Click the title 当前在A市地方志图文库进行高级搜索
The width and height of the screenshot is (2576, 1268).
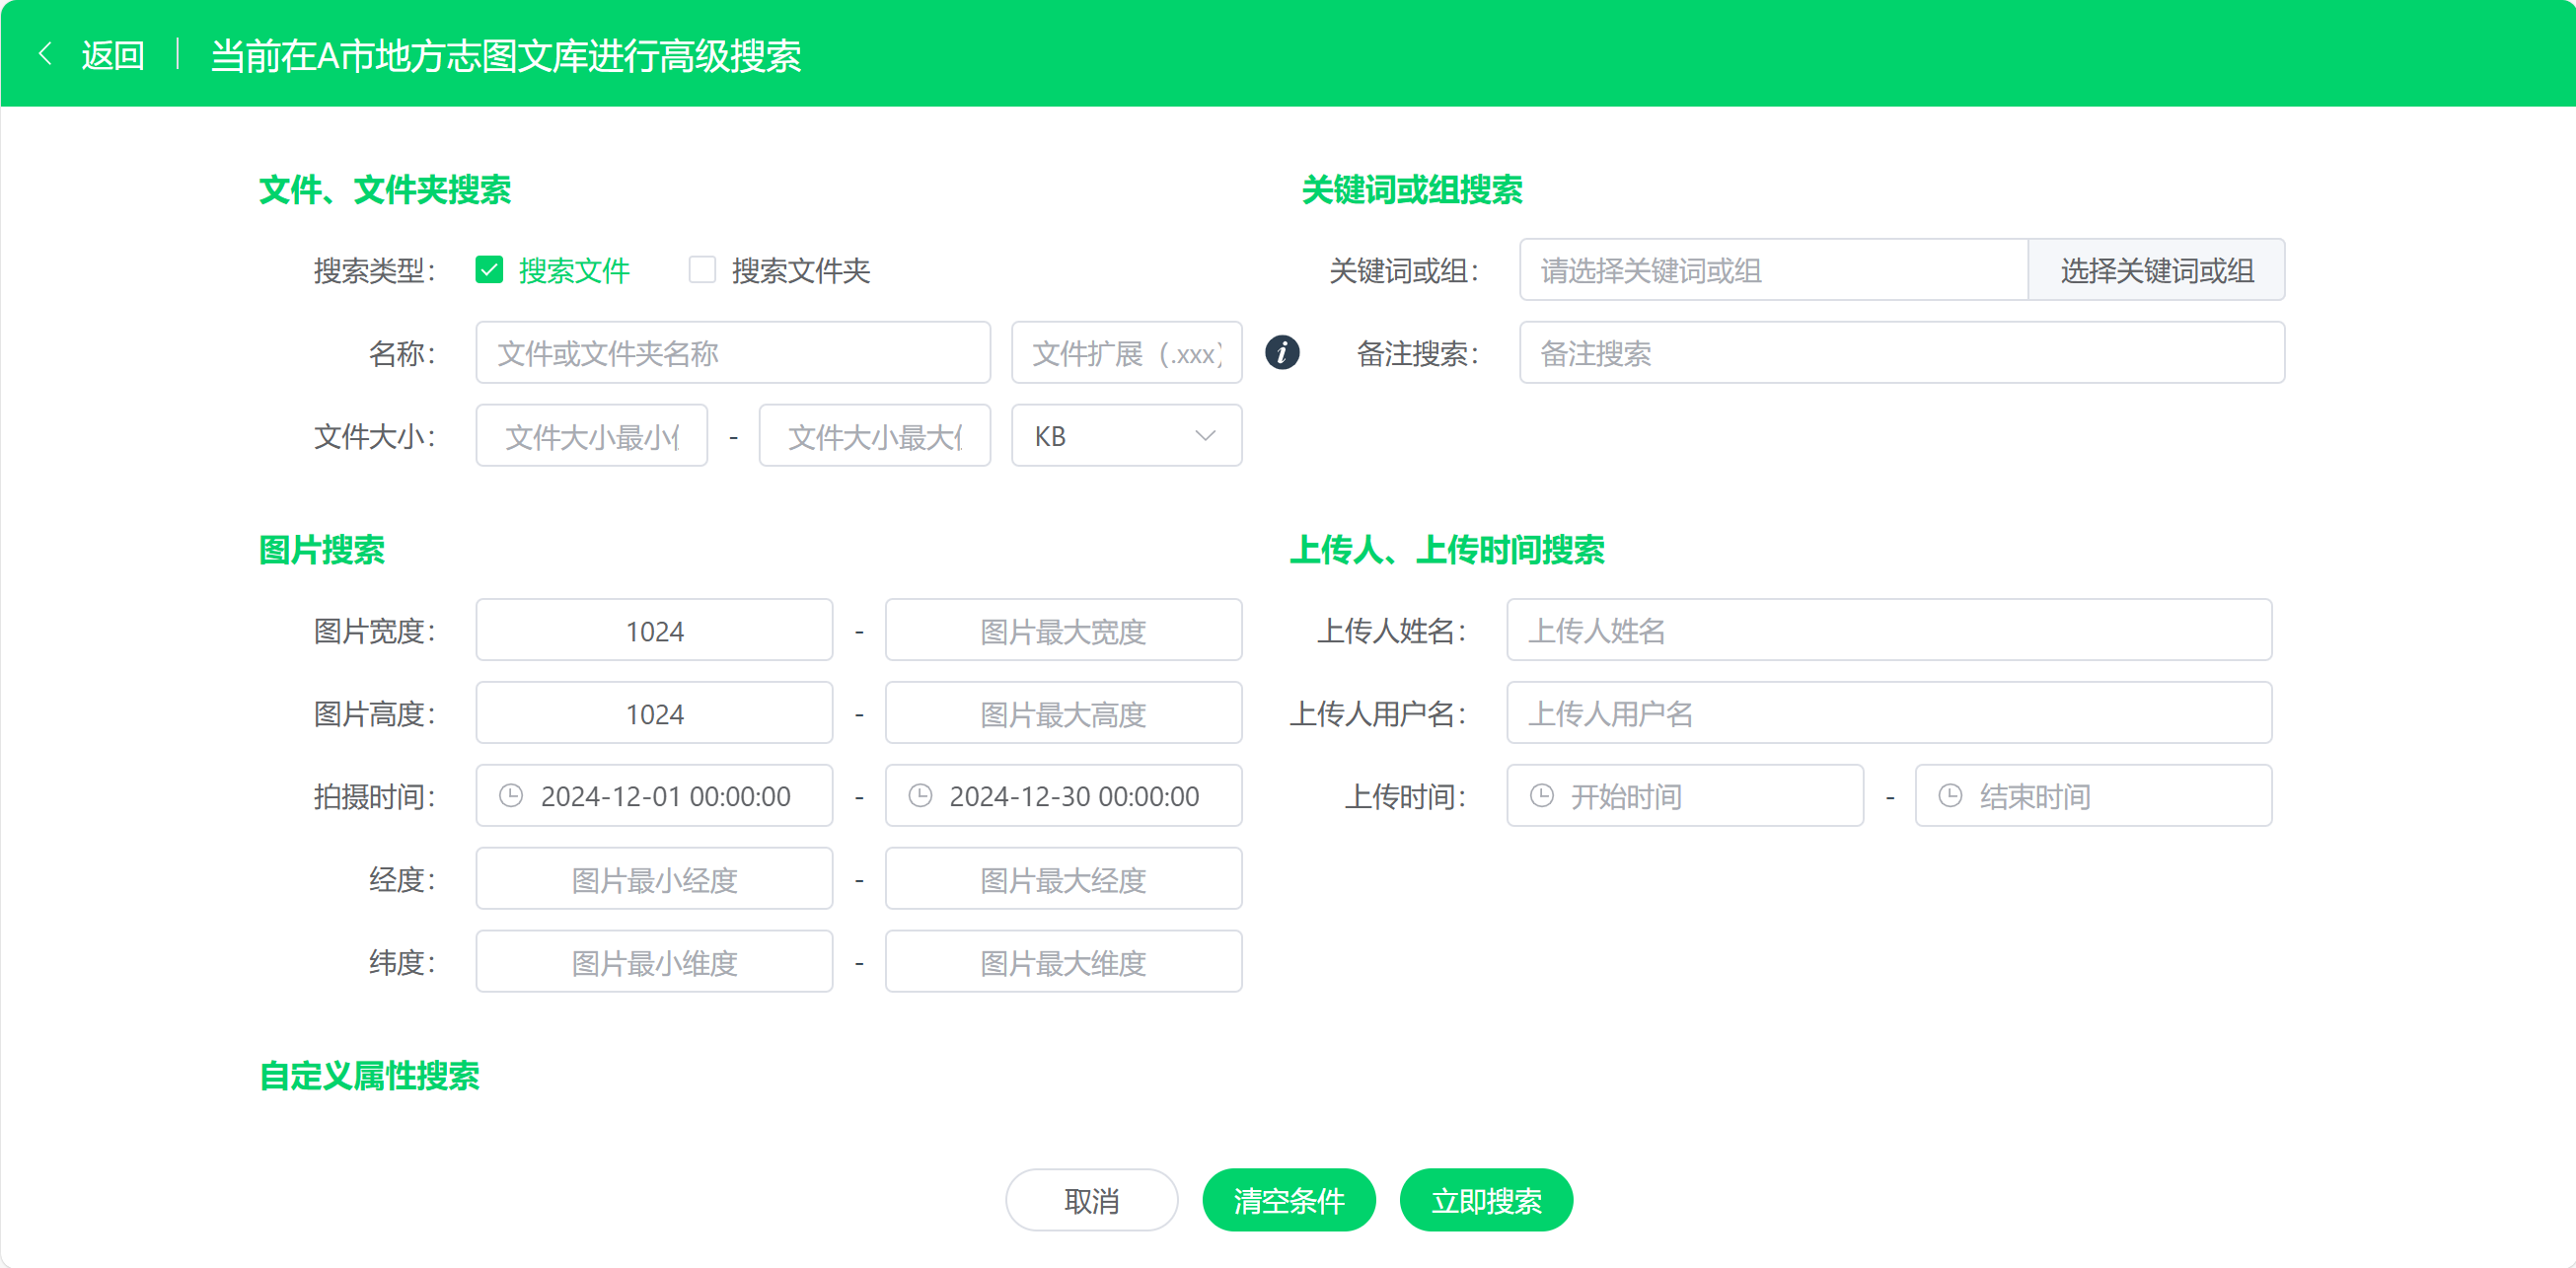[x=505, y=56]
